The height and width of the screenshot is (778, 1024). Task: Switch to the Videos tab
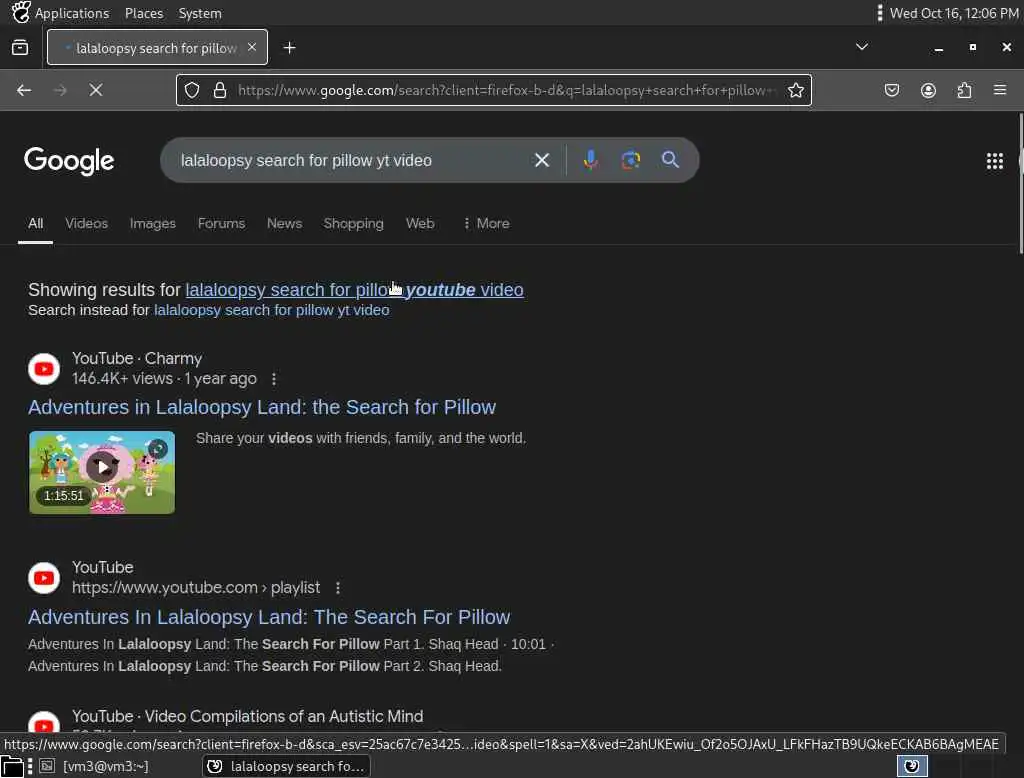(x=86, y=223)
